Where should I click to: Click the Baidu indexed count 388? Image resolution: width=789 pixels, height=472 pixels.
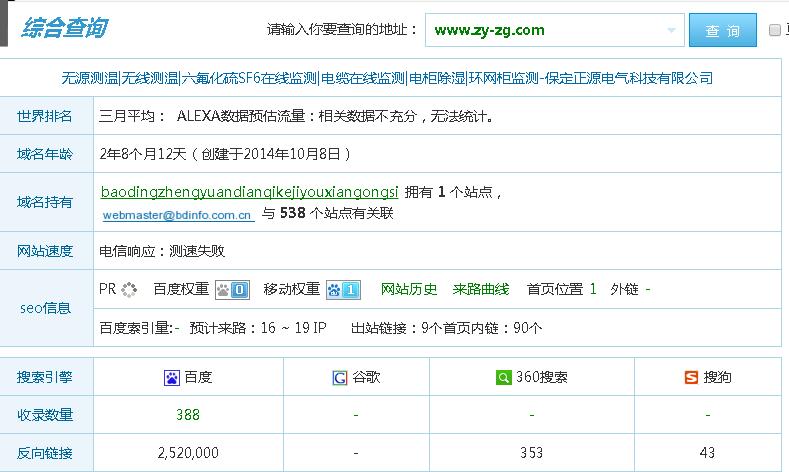pyautogui.click(x=188, y=415)
